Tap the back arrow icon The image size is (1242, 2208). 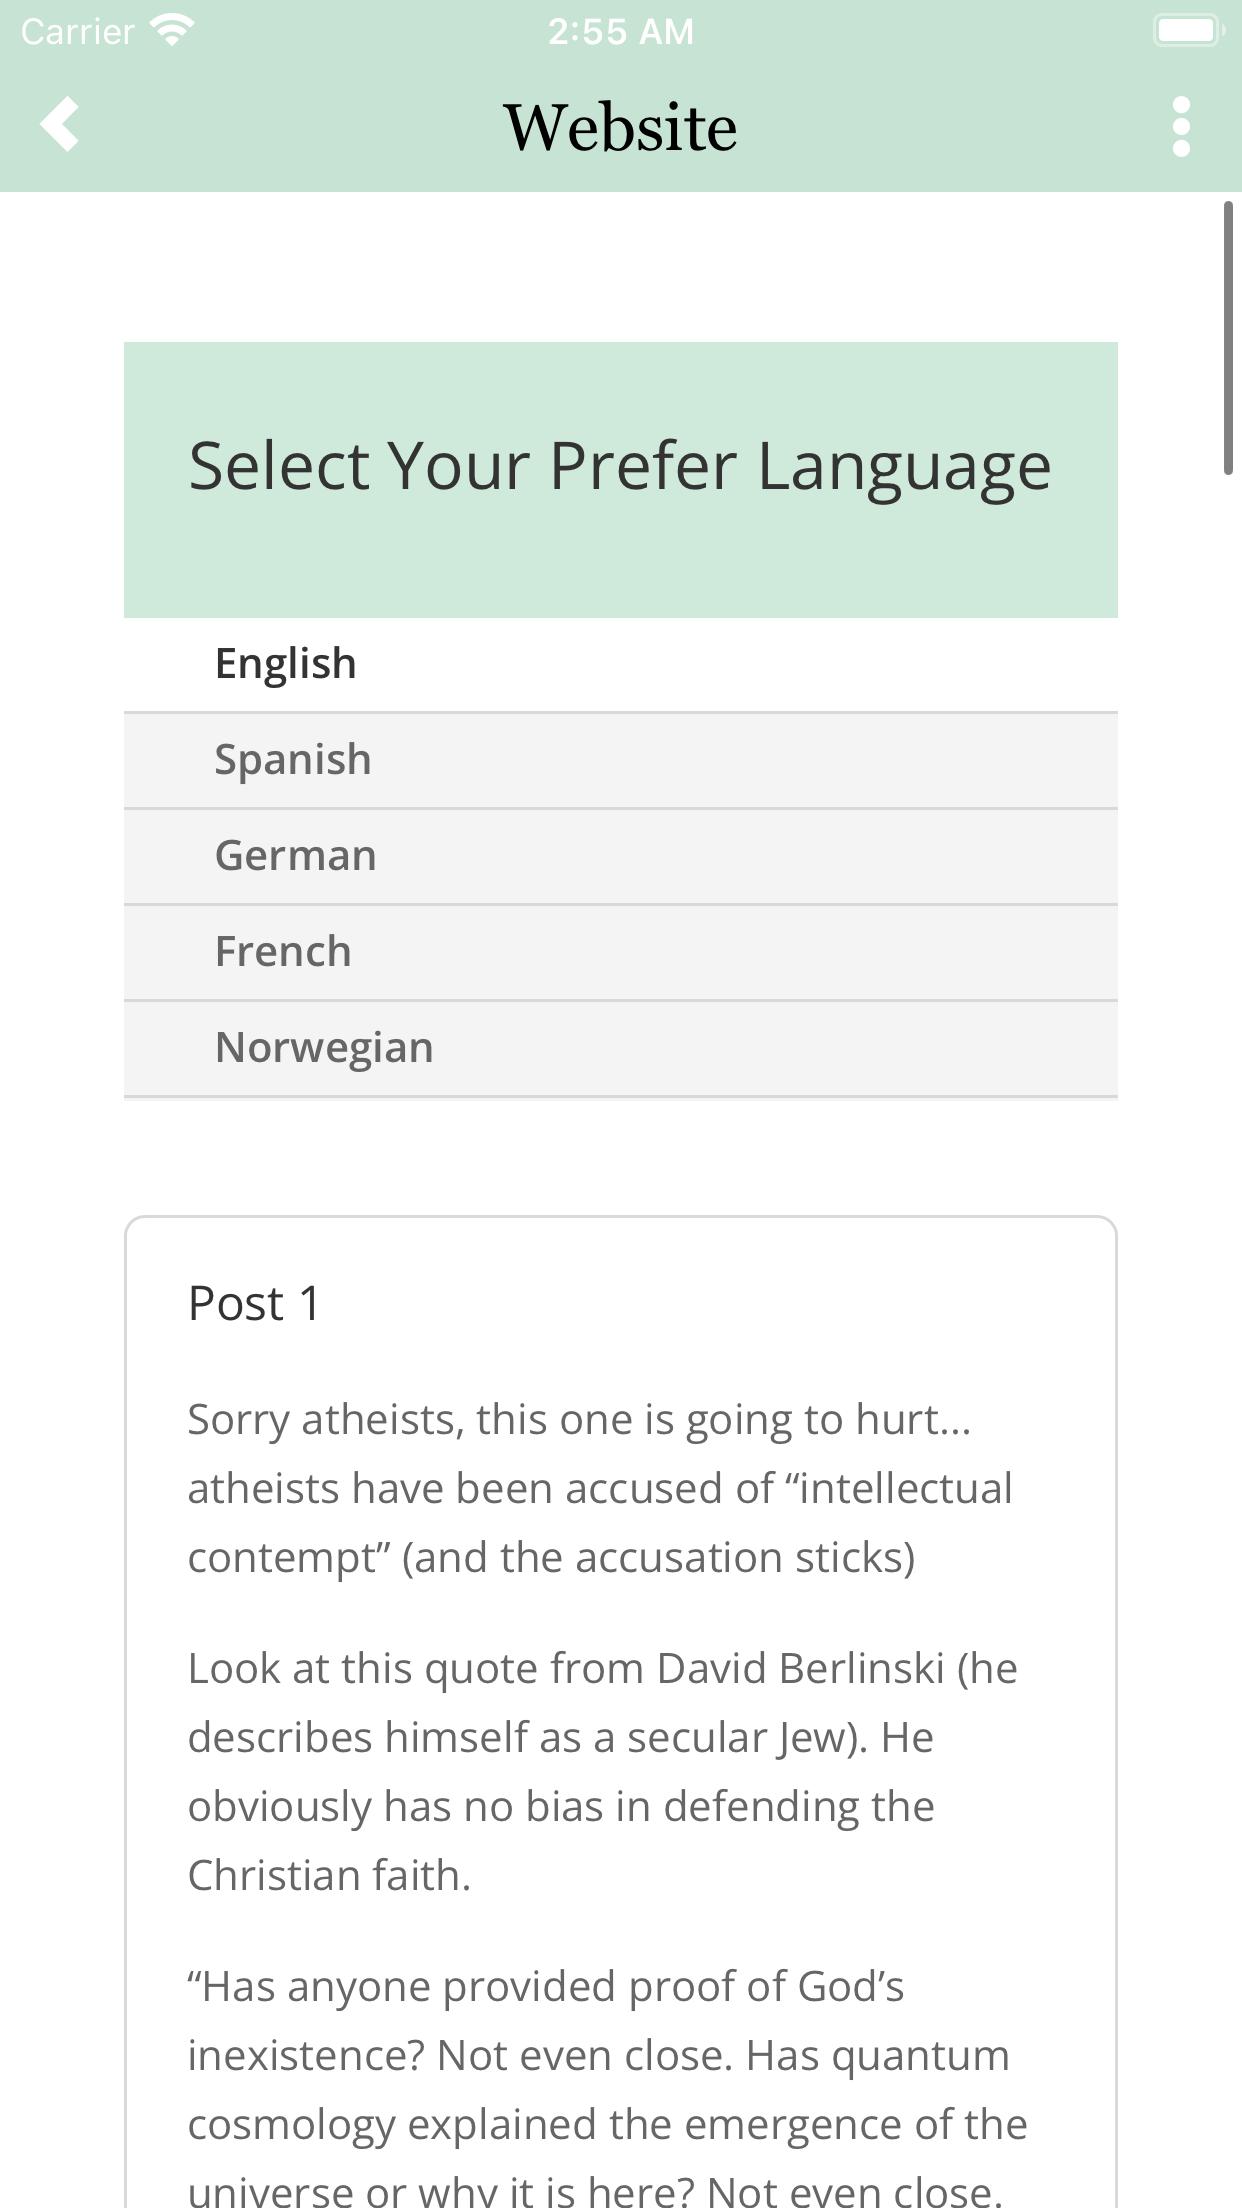coord(60,125)
